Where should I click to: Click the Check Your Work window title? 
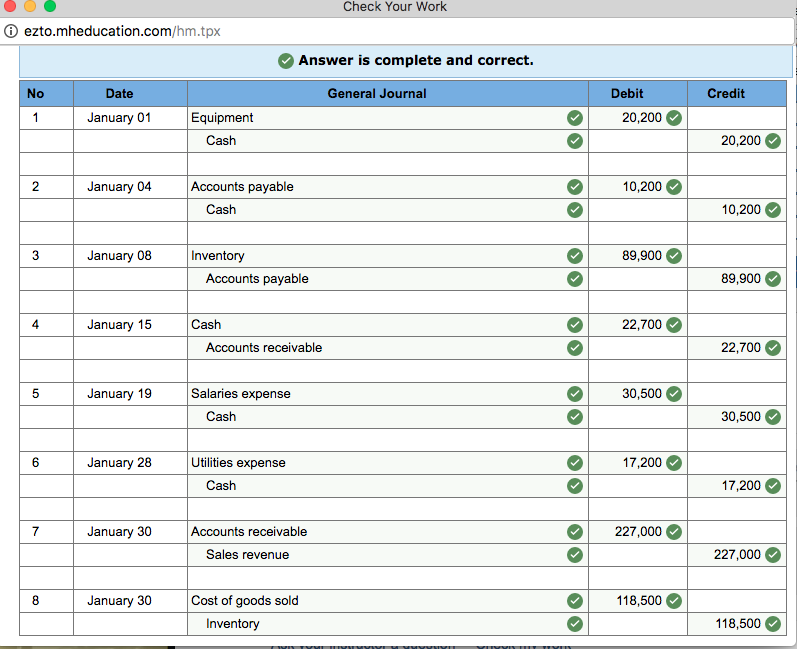395,7
